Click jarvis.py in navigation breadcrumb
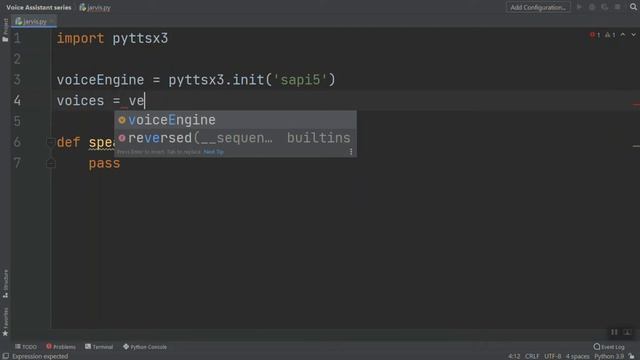Viewport: 640px width, 360px height. pyautogui.click(x=95, y=7)
